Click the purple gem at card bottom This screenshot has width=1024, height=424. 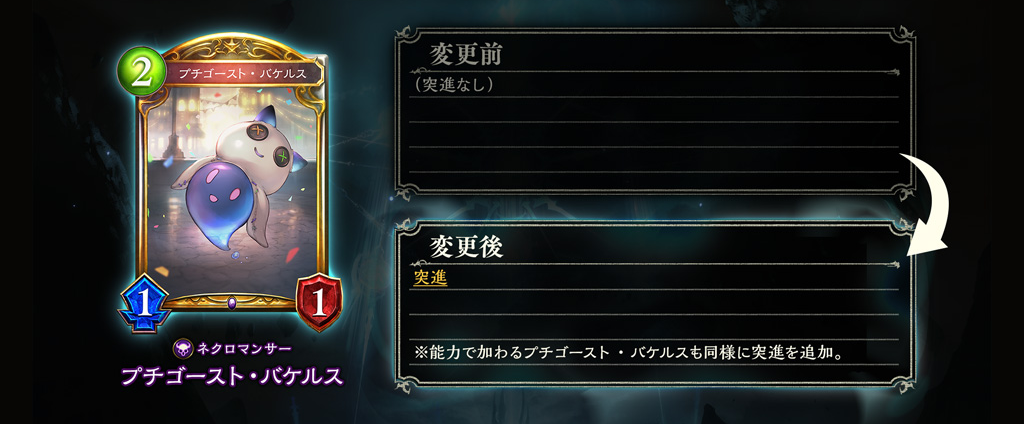click(x=232, y=302)
